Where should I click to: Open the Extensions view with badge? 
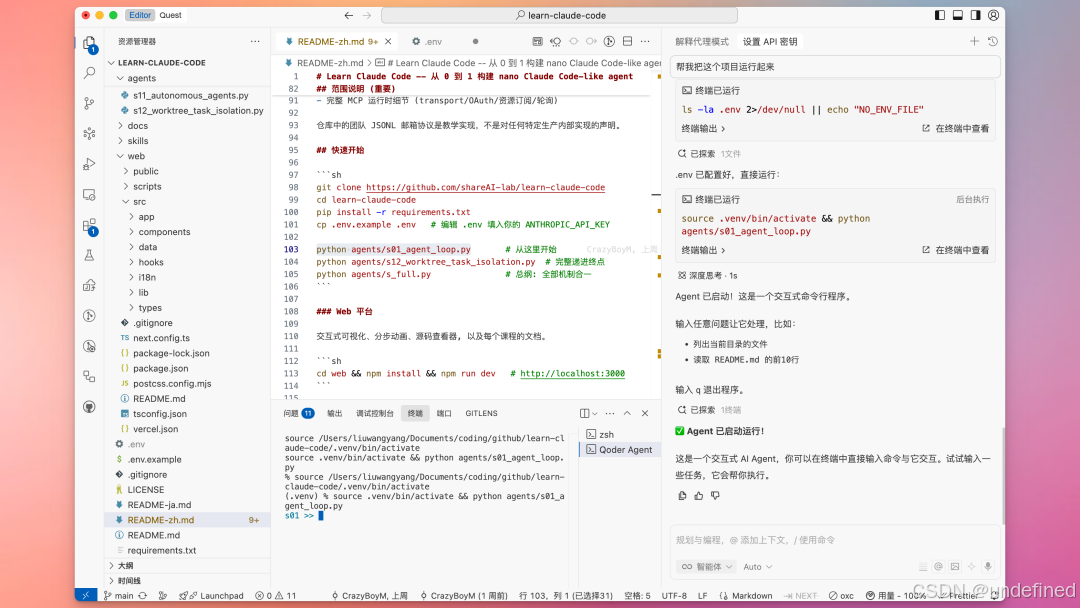pos(89,226)
